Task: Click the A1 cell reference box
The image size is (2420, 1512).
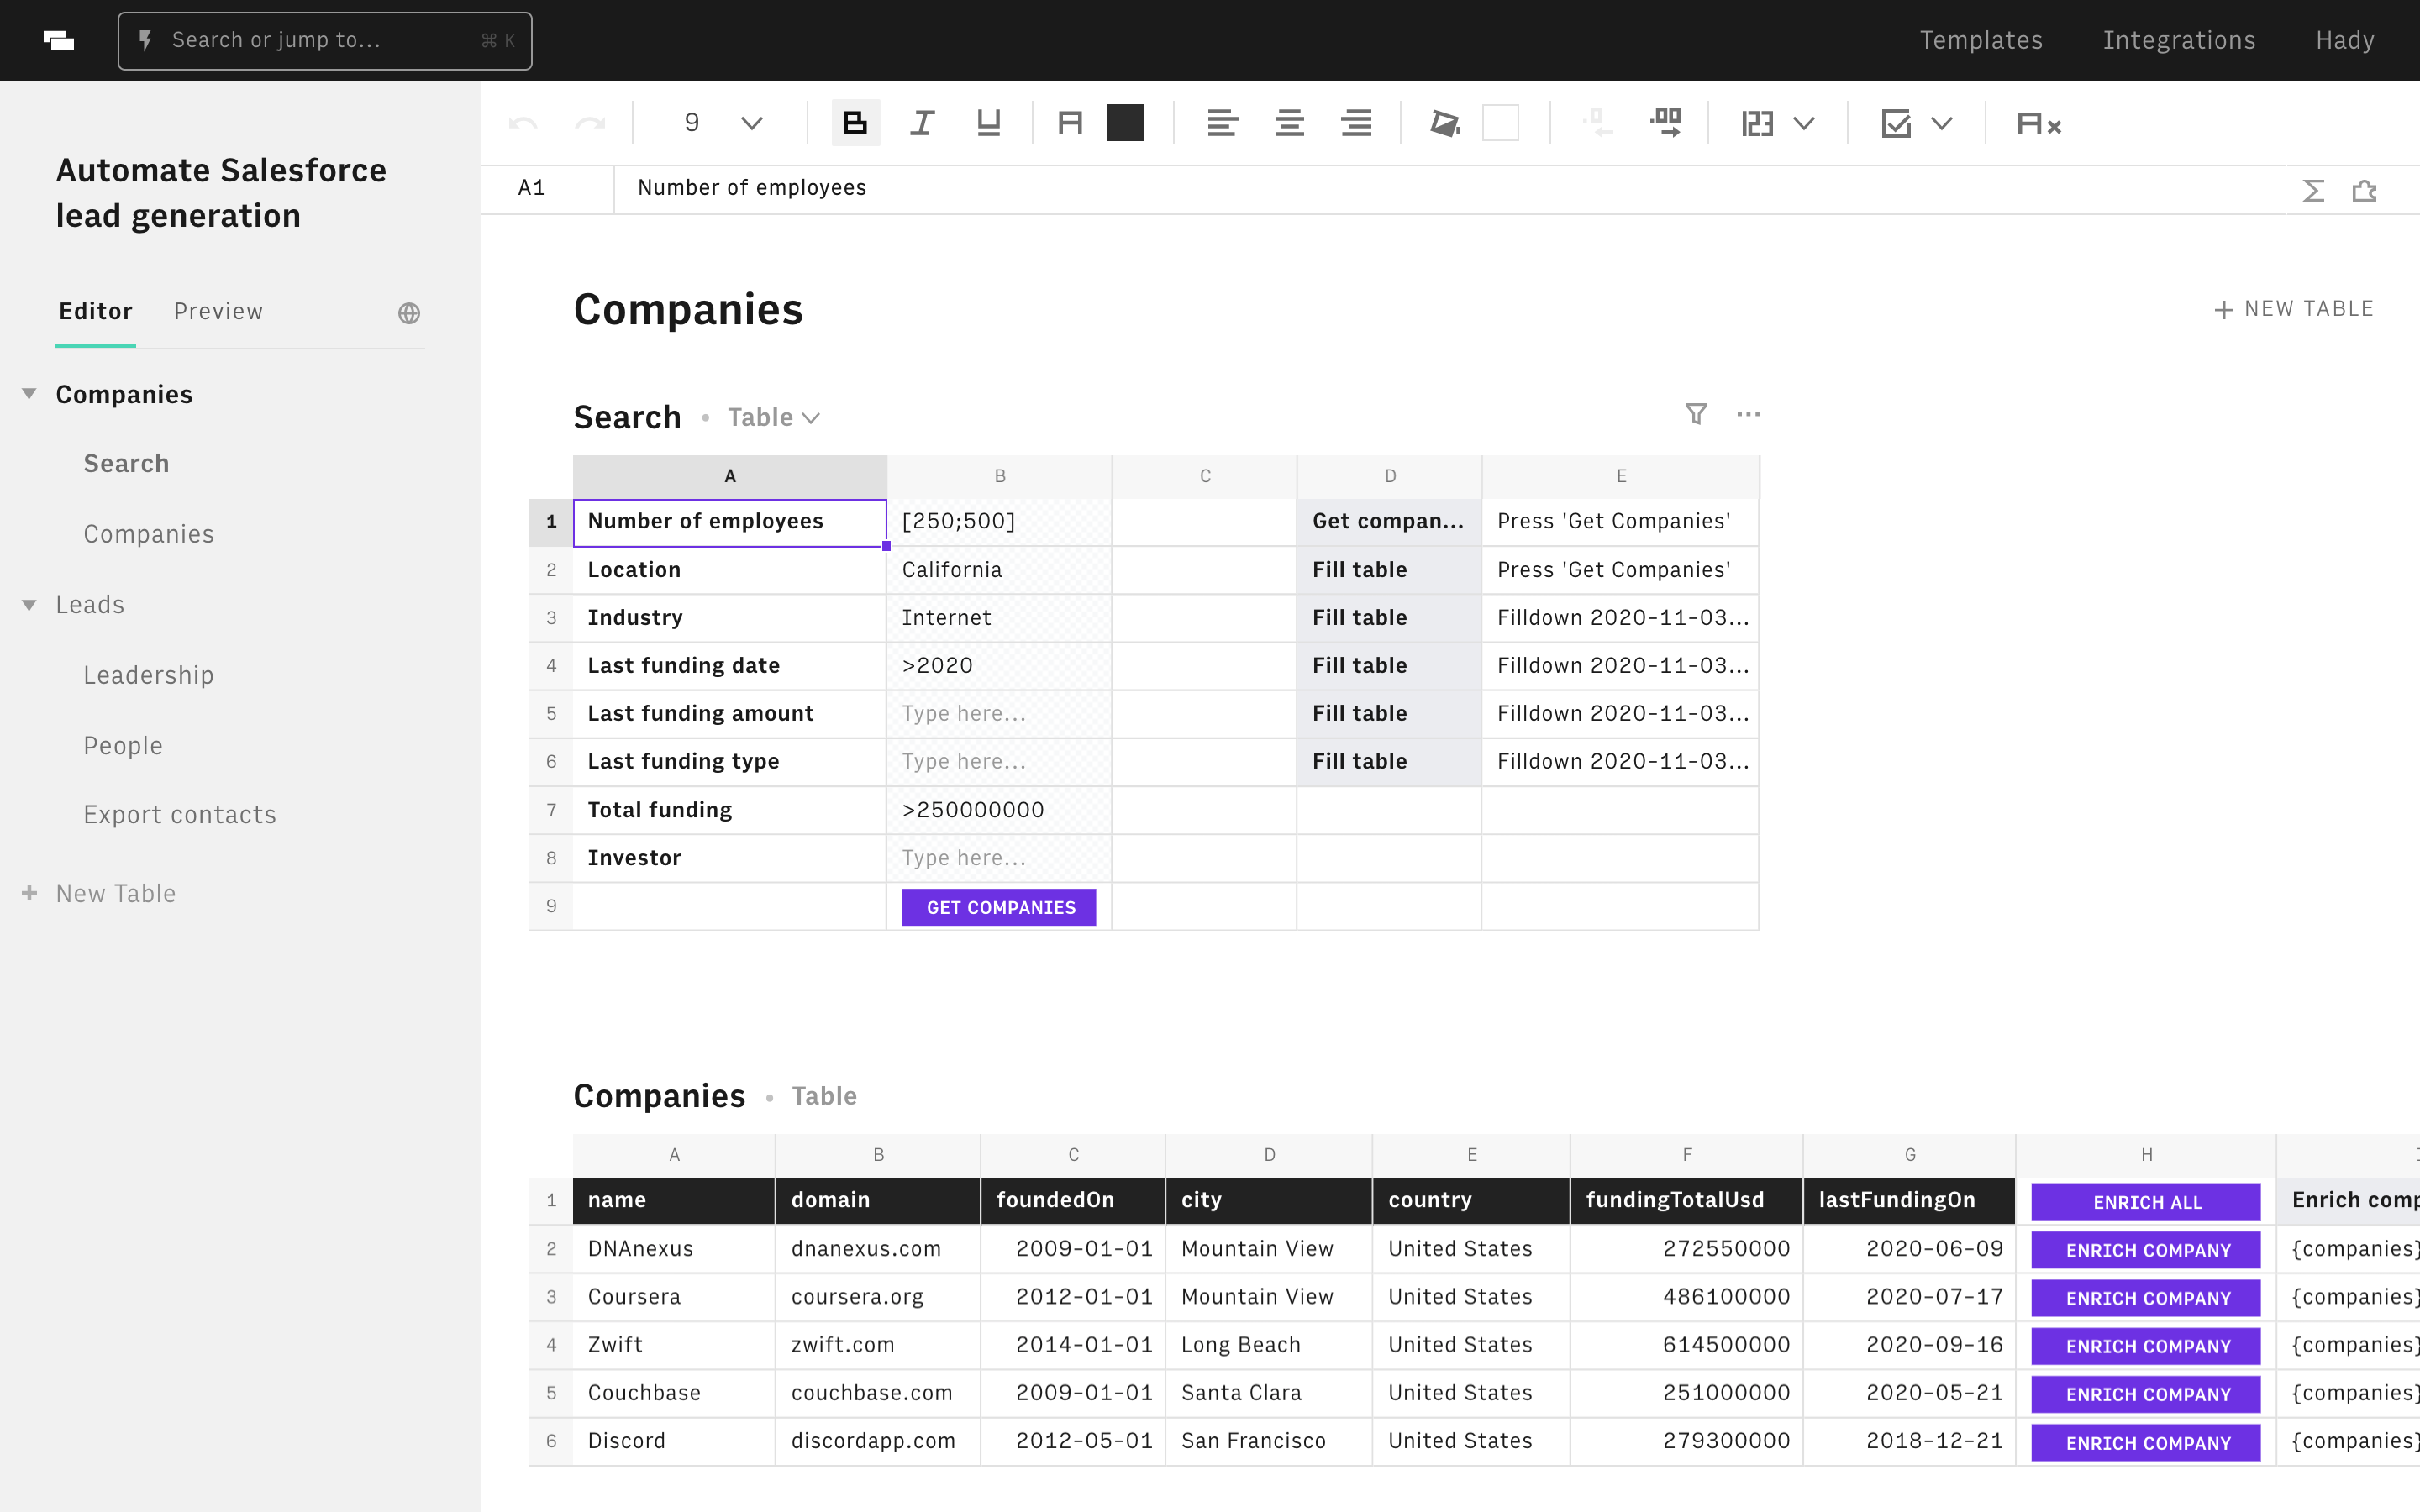Action: click(x=546, y=188)
